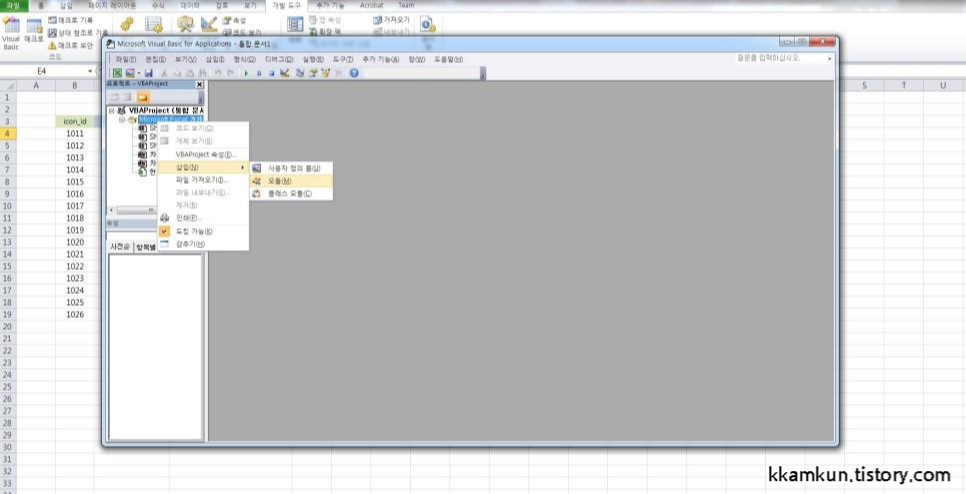Toggle 상대 참조로 기록 in Excel ribbon
966x494 pixels.
(78, 33)
